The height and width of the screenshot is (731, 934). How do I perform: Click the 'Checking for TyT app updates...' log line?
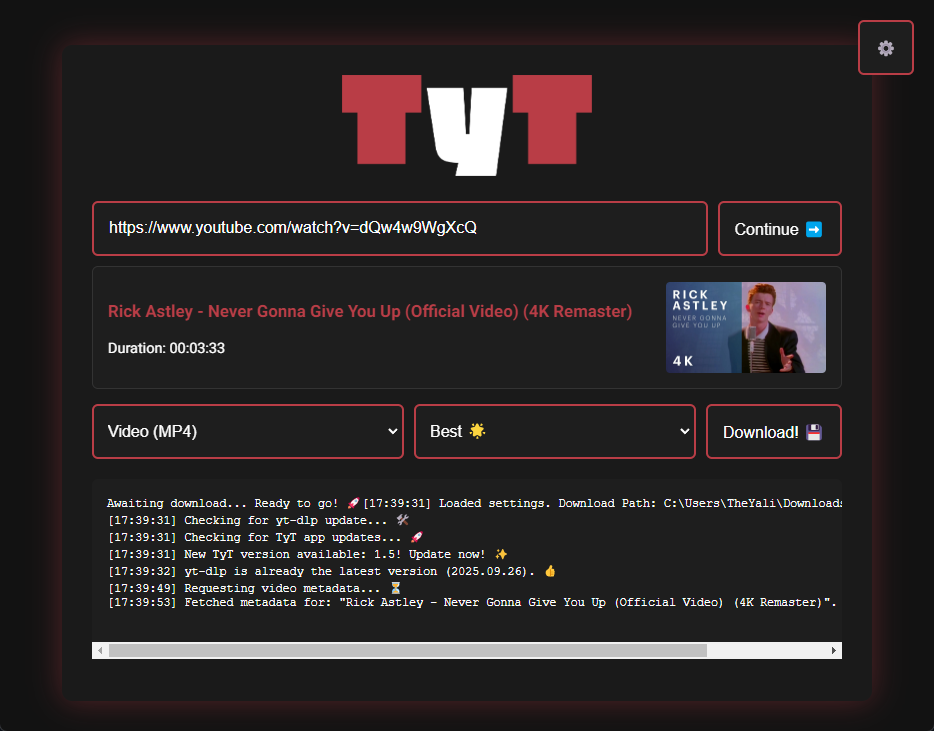(265, 537)
